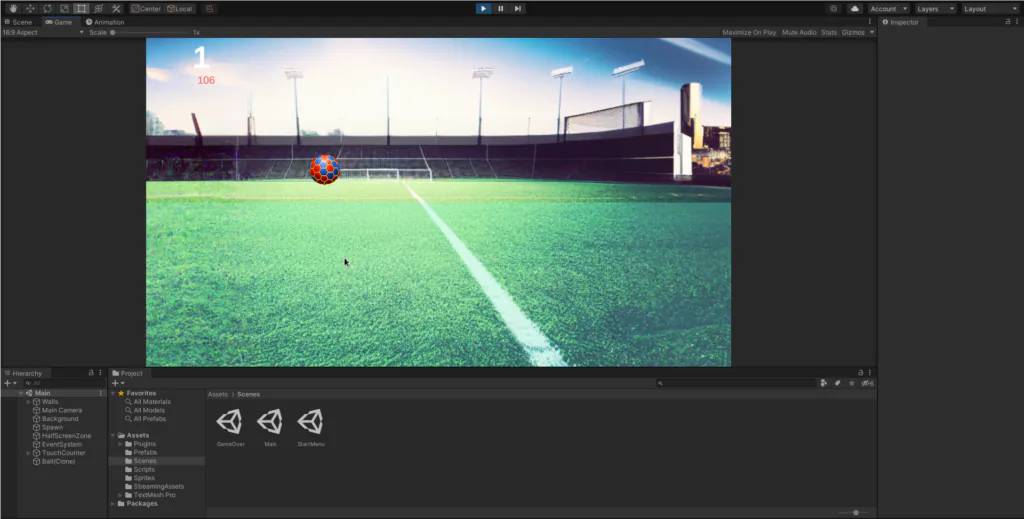Toggle pivot mode Center button
Image resolution: width=1024 pixels, height=519 pixels.
[x=146, y=8]
